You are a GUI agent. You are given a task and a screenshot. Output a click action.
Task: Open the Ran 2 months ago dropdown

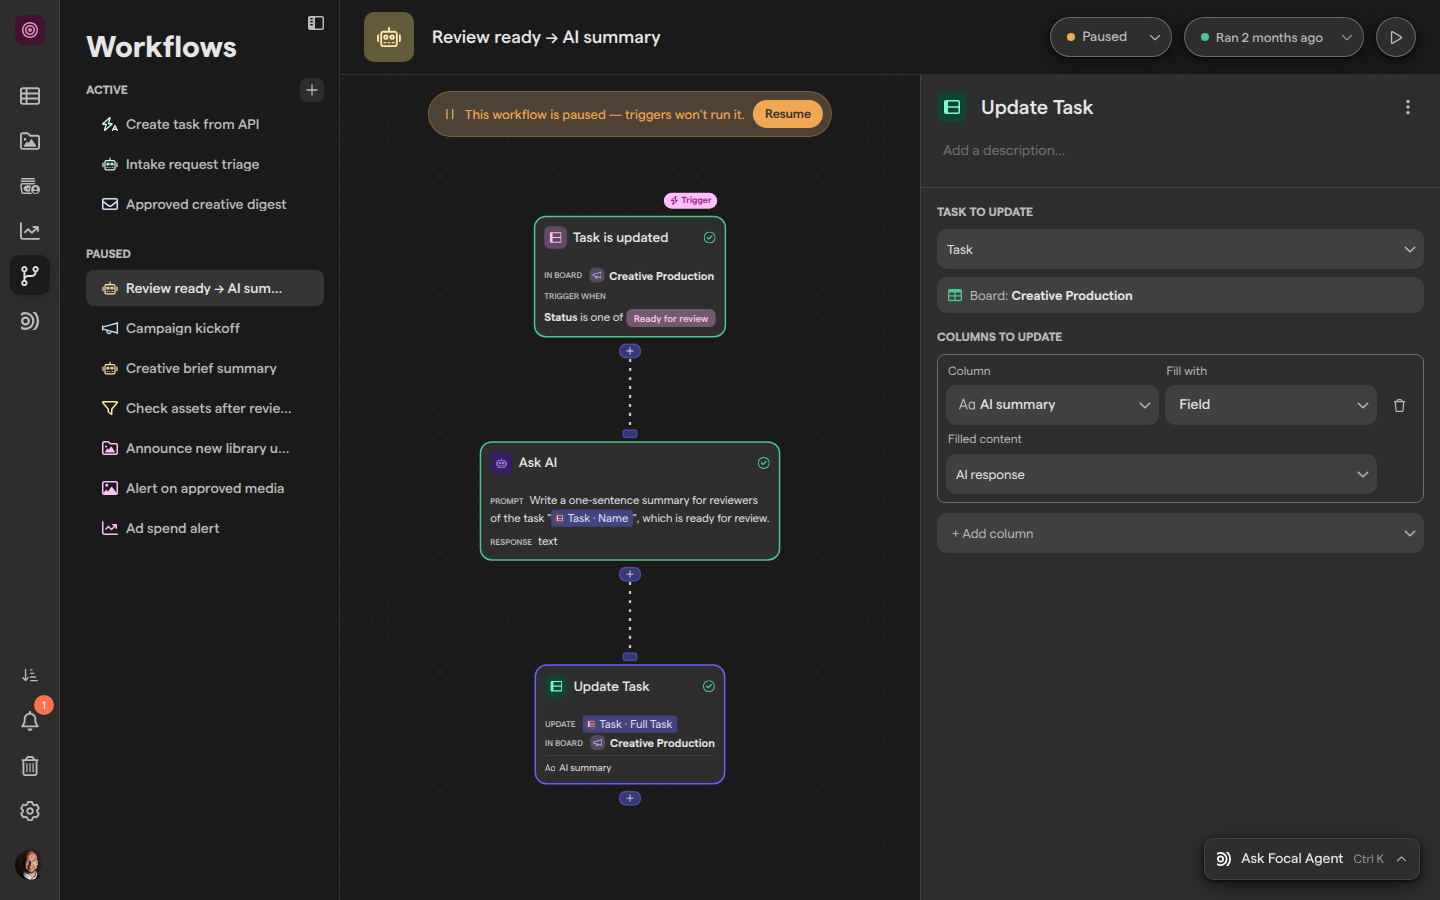pyautogui.click(x=1274, y=37)
